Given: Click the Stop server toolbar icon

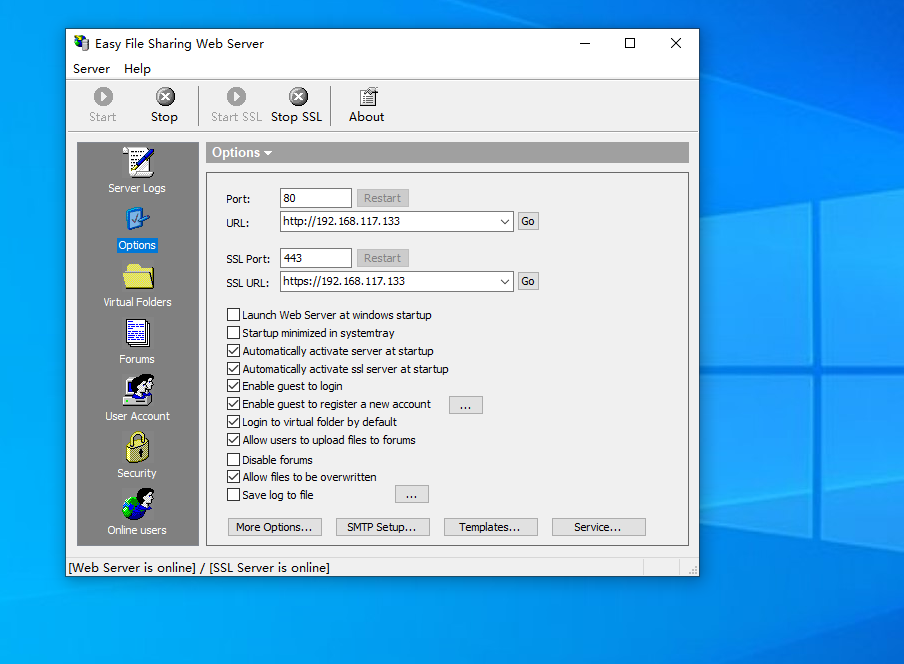Looking at the screenshot, I should [x=164, y=104].
